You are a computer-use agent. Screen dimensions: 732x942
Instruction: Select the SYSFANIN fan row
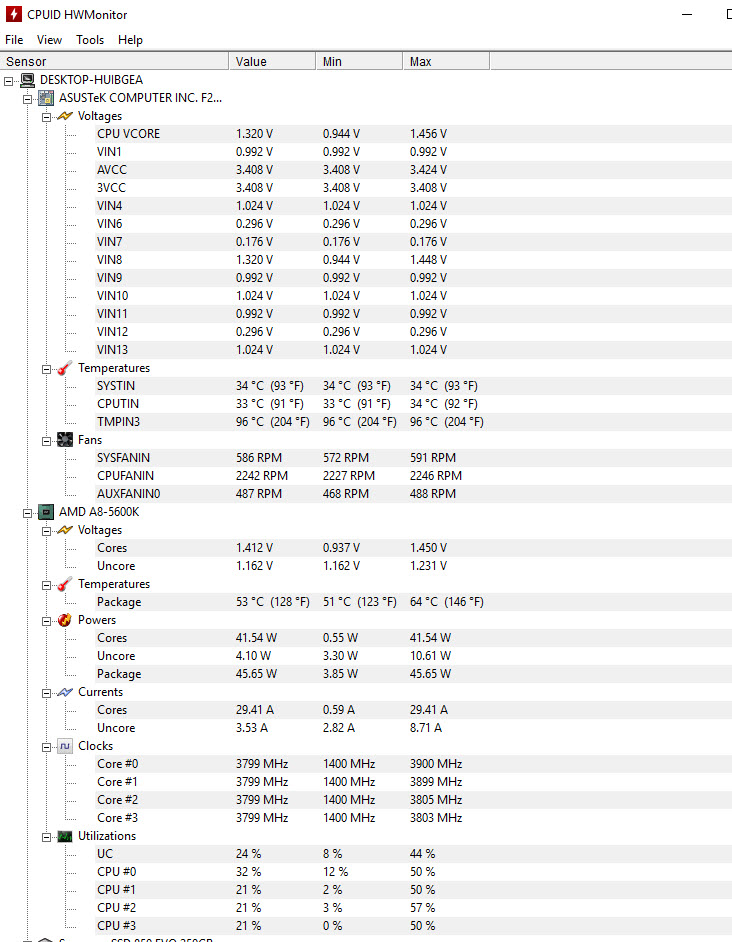pyautogui.click(x=413, y=458)
